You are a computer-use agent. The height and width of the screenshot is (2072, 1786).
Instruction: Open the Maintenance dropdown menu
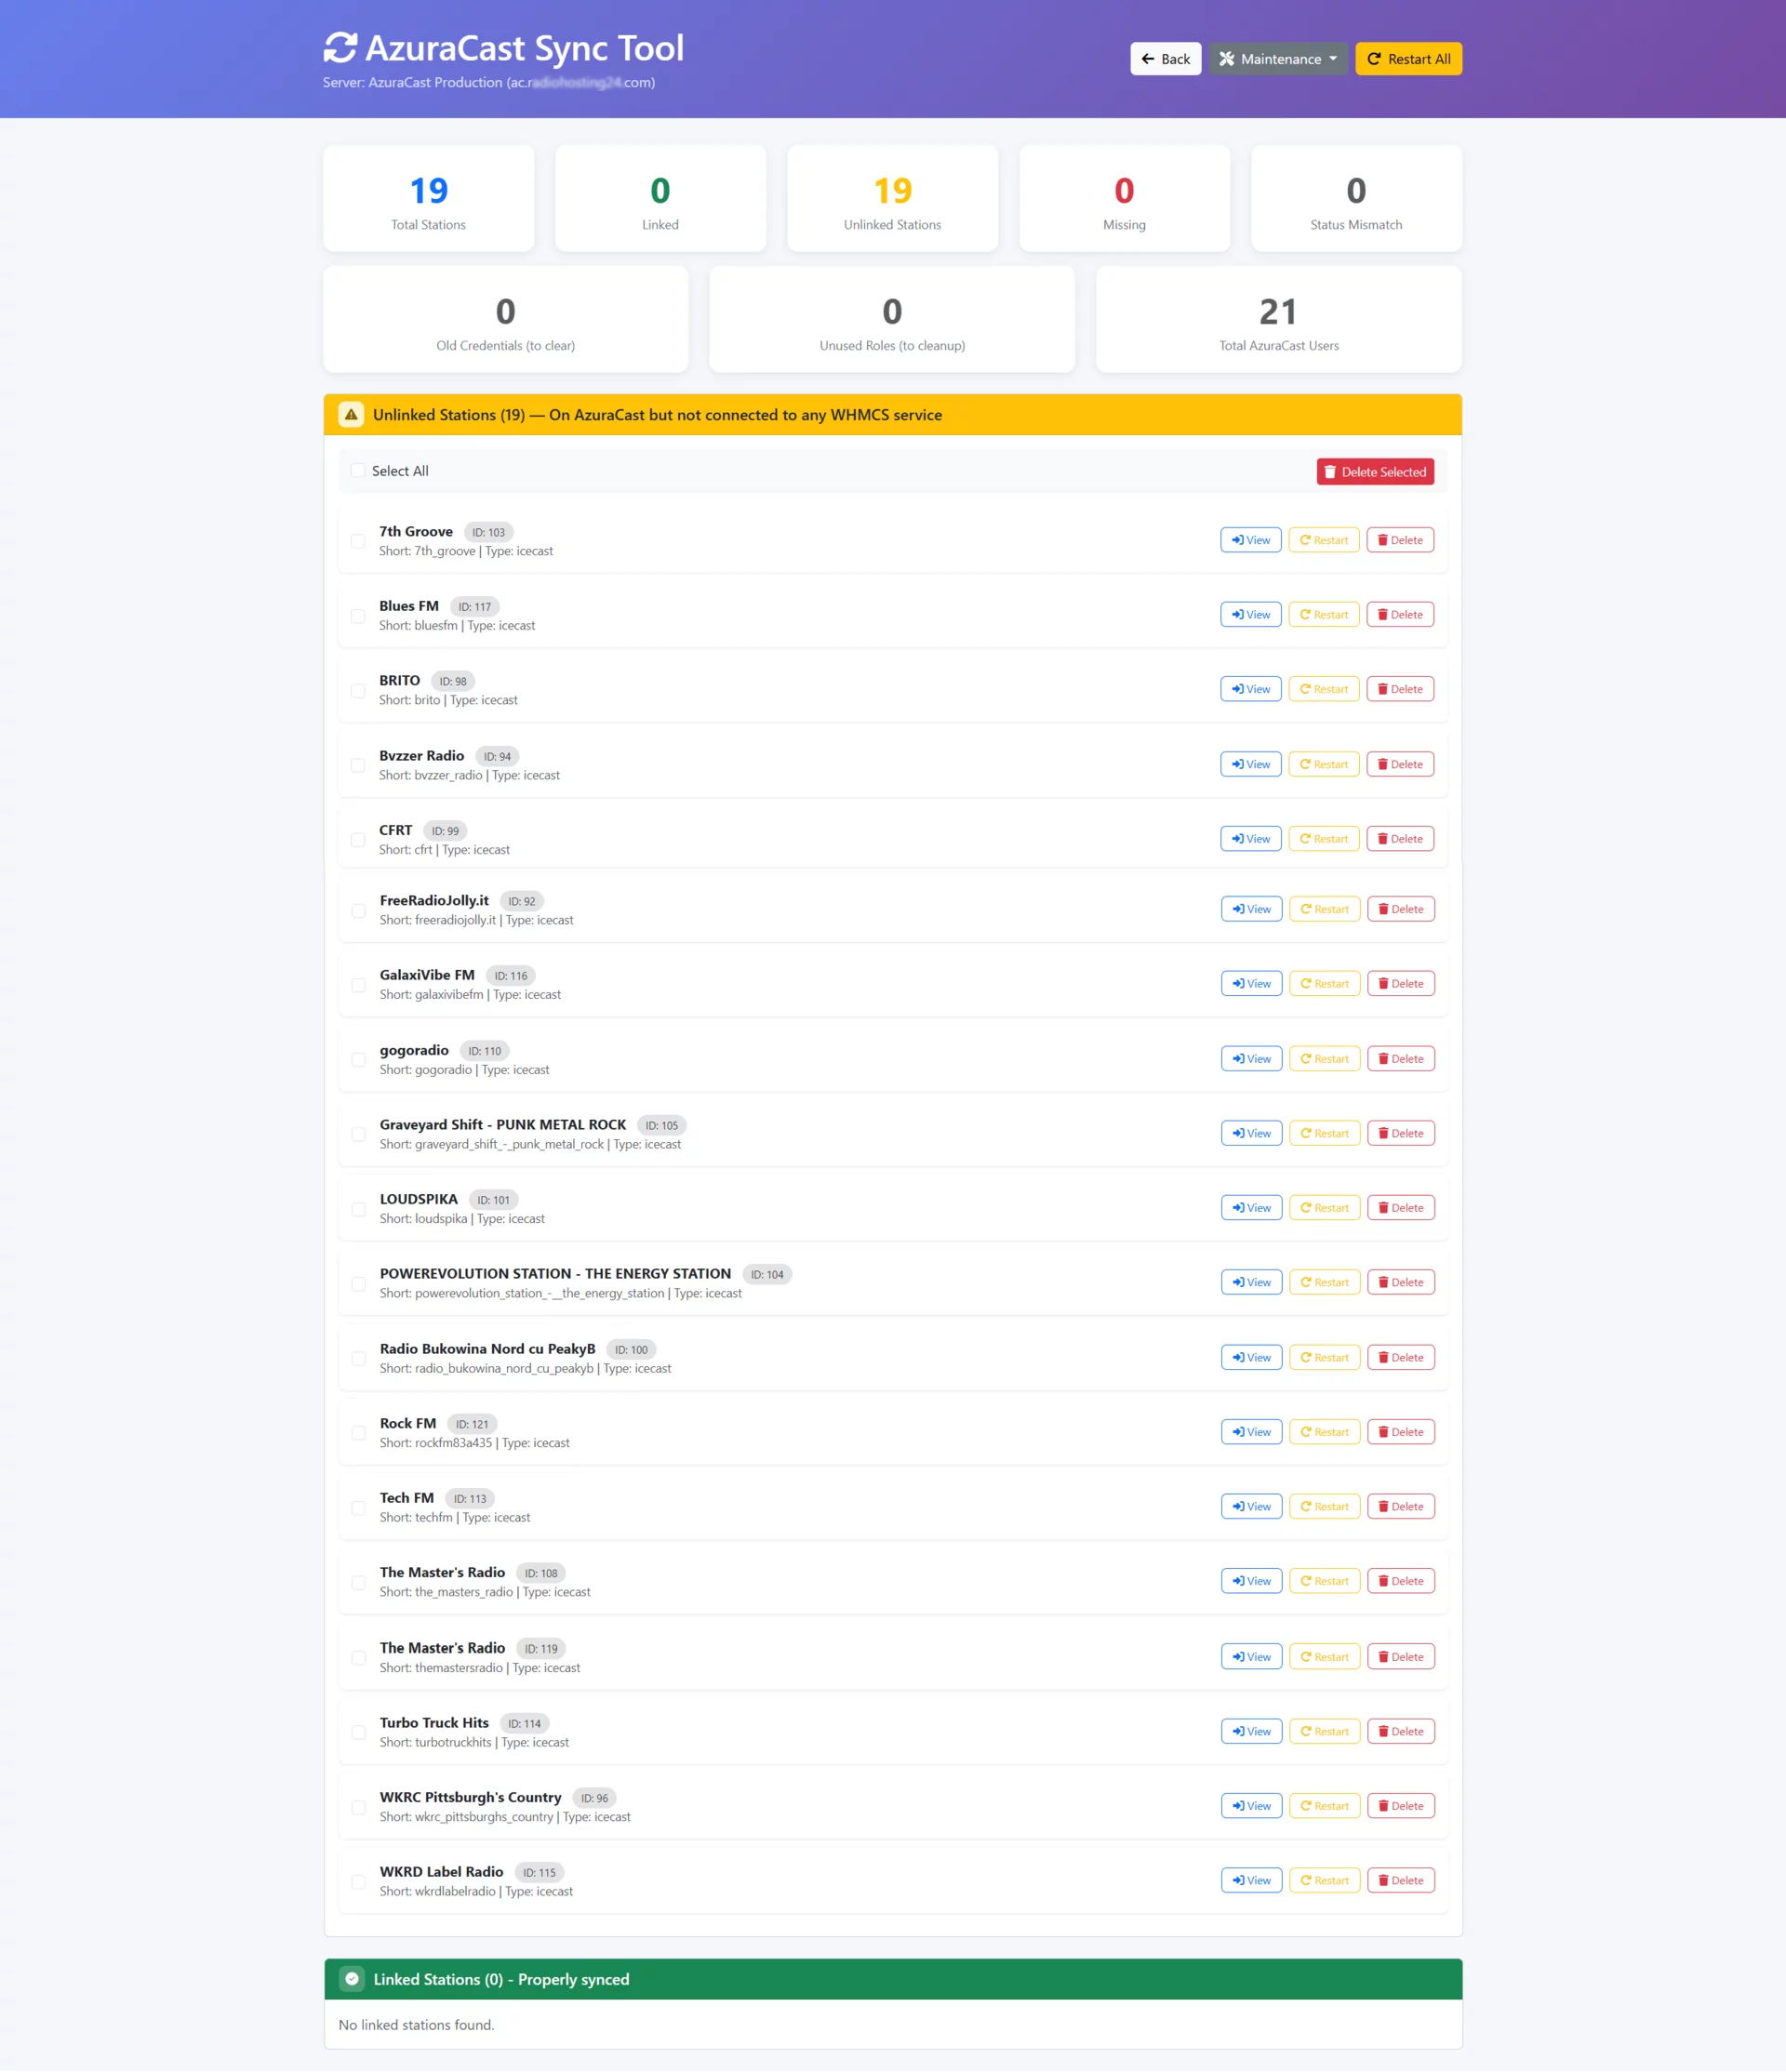[1278, 58]
